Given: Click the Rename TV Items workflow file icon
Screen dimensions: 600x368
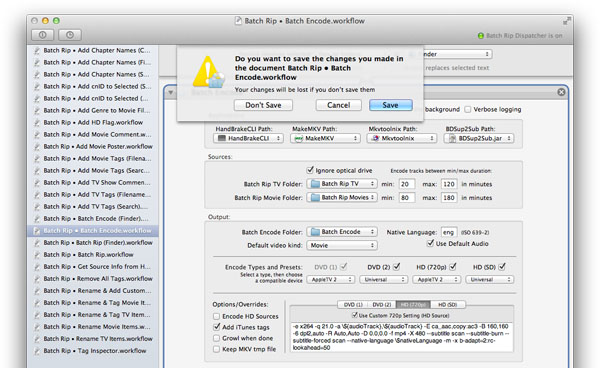Looking at the screenshot, I should click(37, 339).
